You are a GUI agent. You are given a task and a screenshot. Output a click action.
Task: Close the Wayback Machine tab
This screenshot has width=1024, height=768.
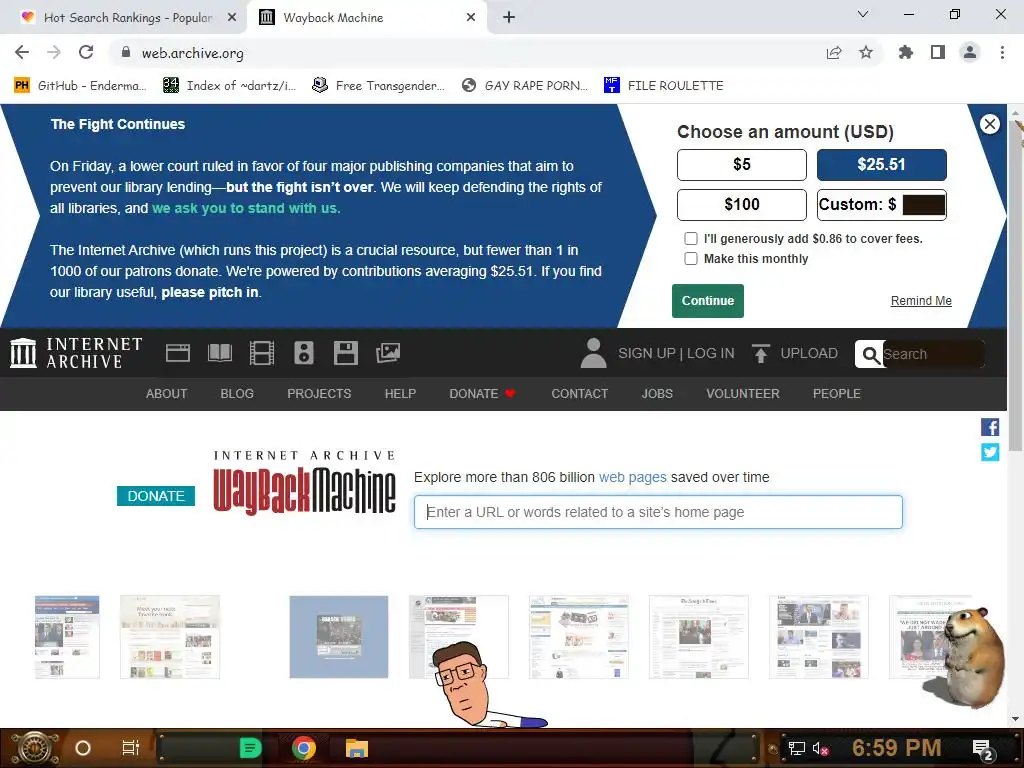click(471, 18)
